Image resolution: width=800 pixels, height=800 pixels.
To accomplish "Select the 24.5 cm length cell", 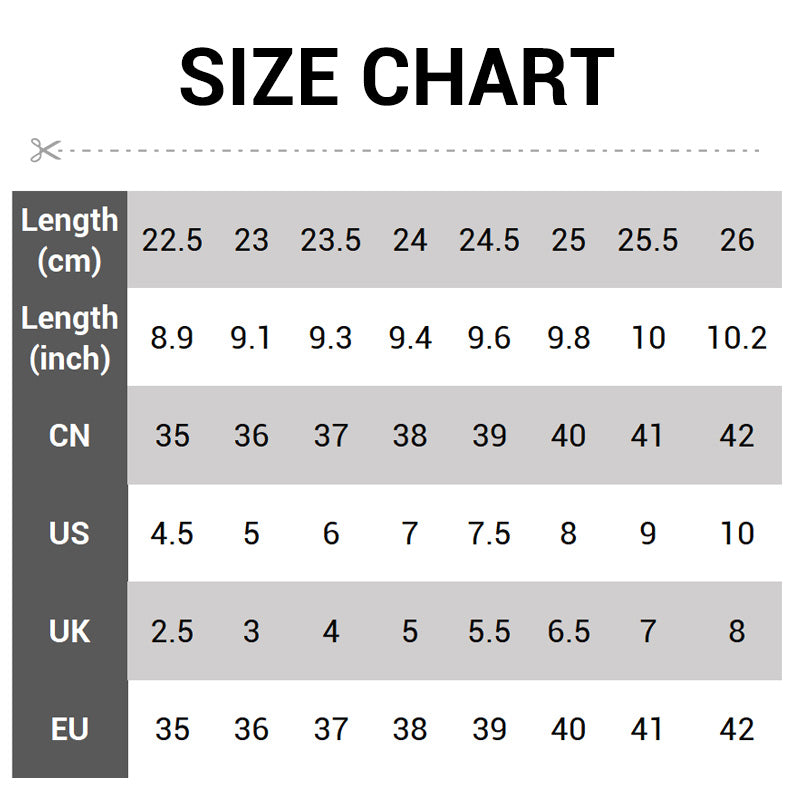I will 489,240.
